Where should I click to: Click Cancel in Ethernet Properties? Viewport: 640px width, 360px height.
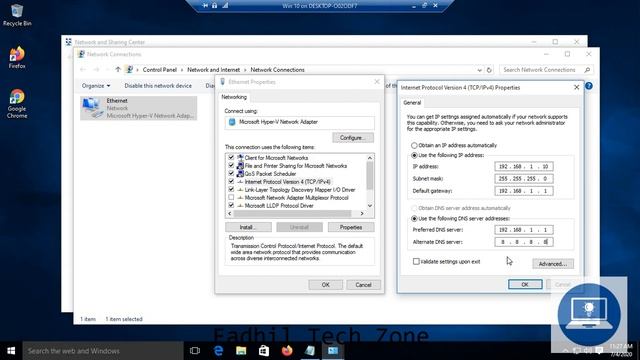(x=363, y=285)
